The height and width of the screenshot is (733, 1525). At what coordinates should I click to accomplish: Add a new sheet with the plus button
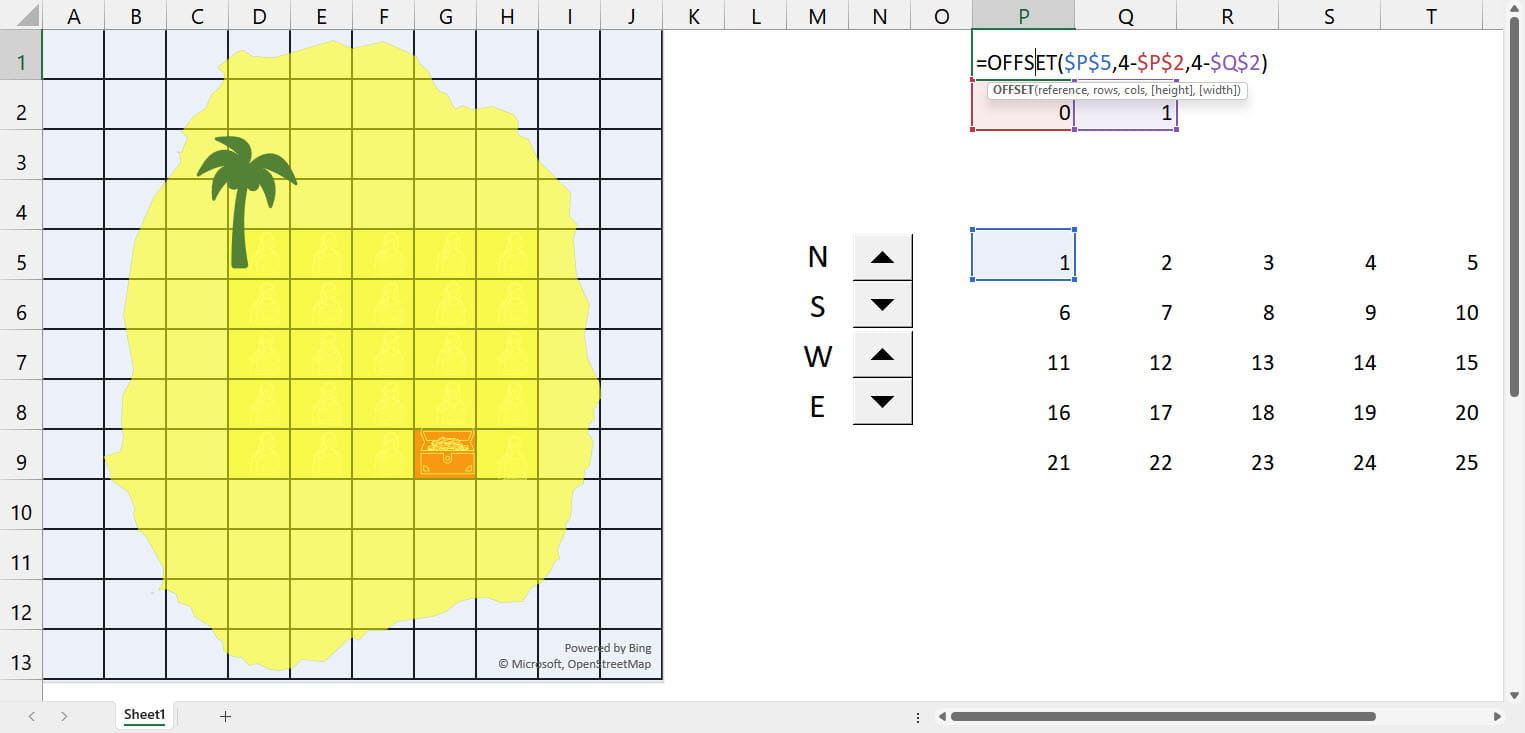click(x=225, y=716)
